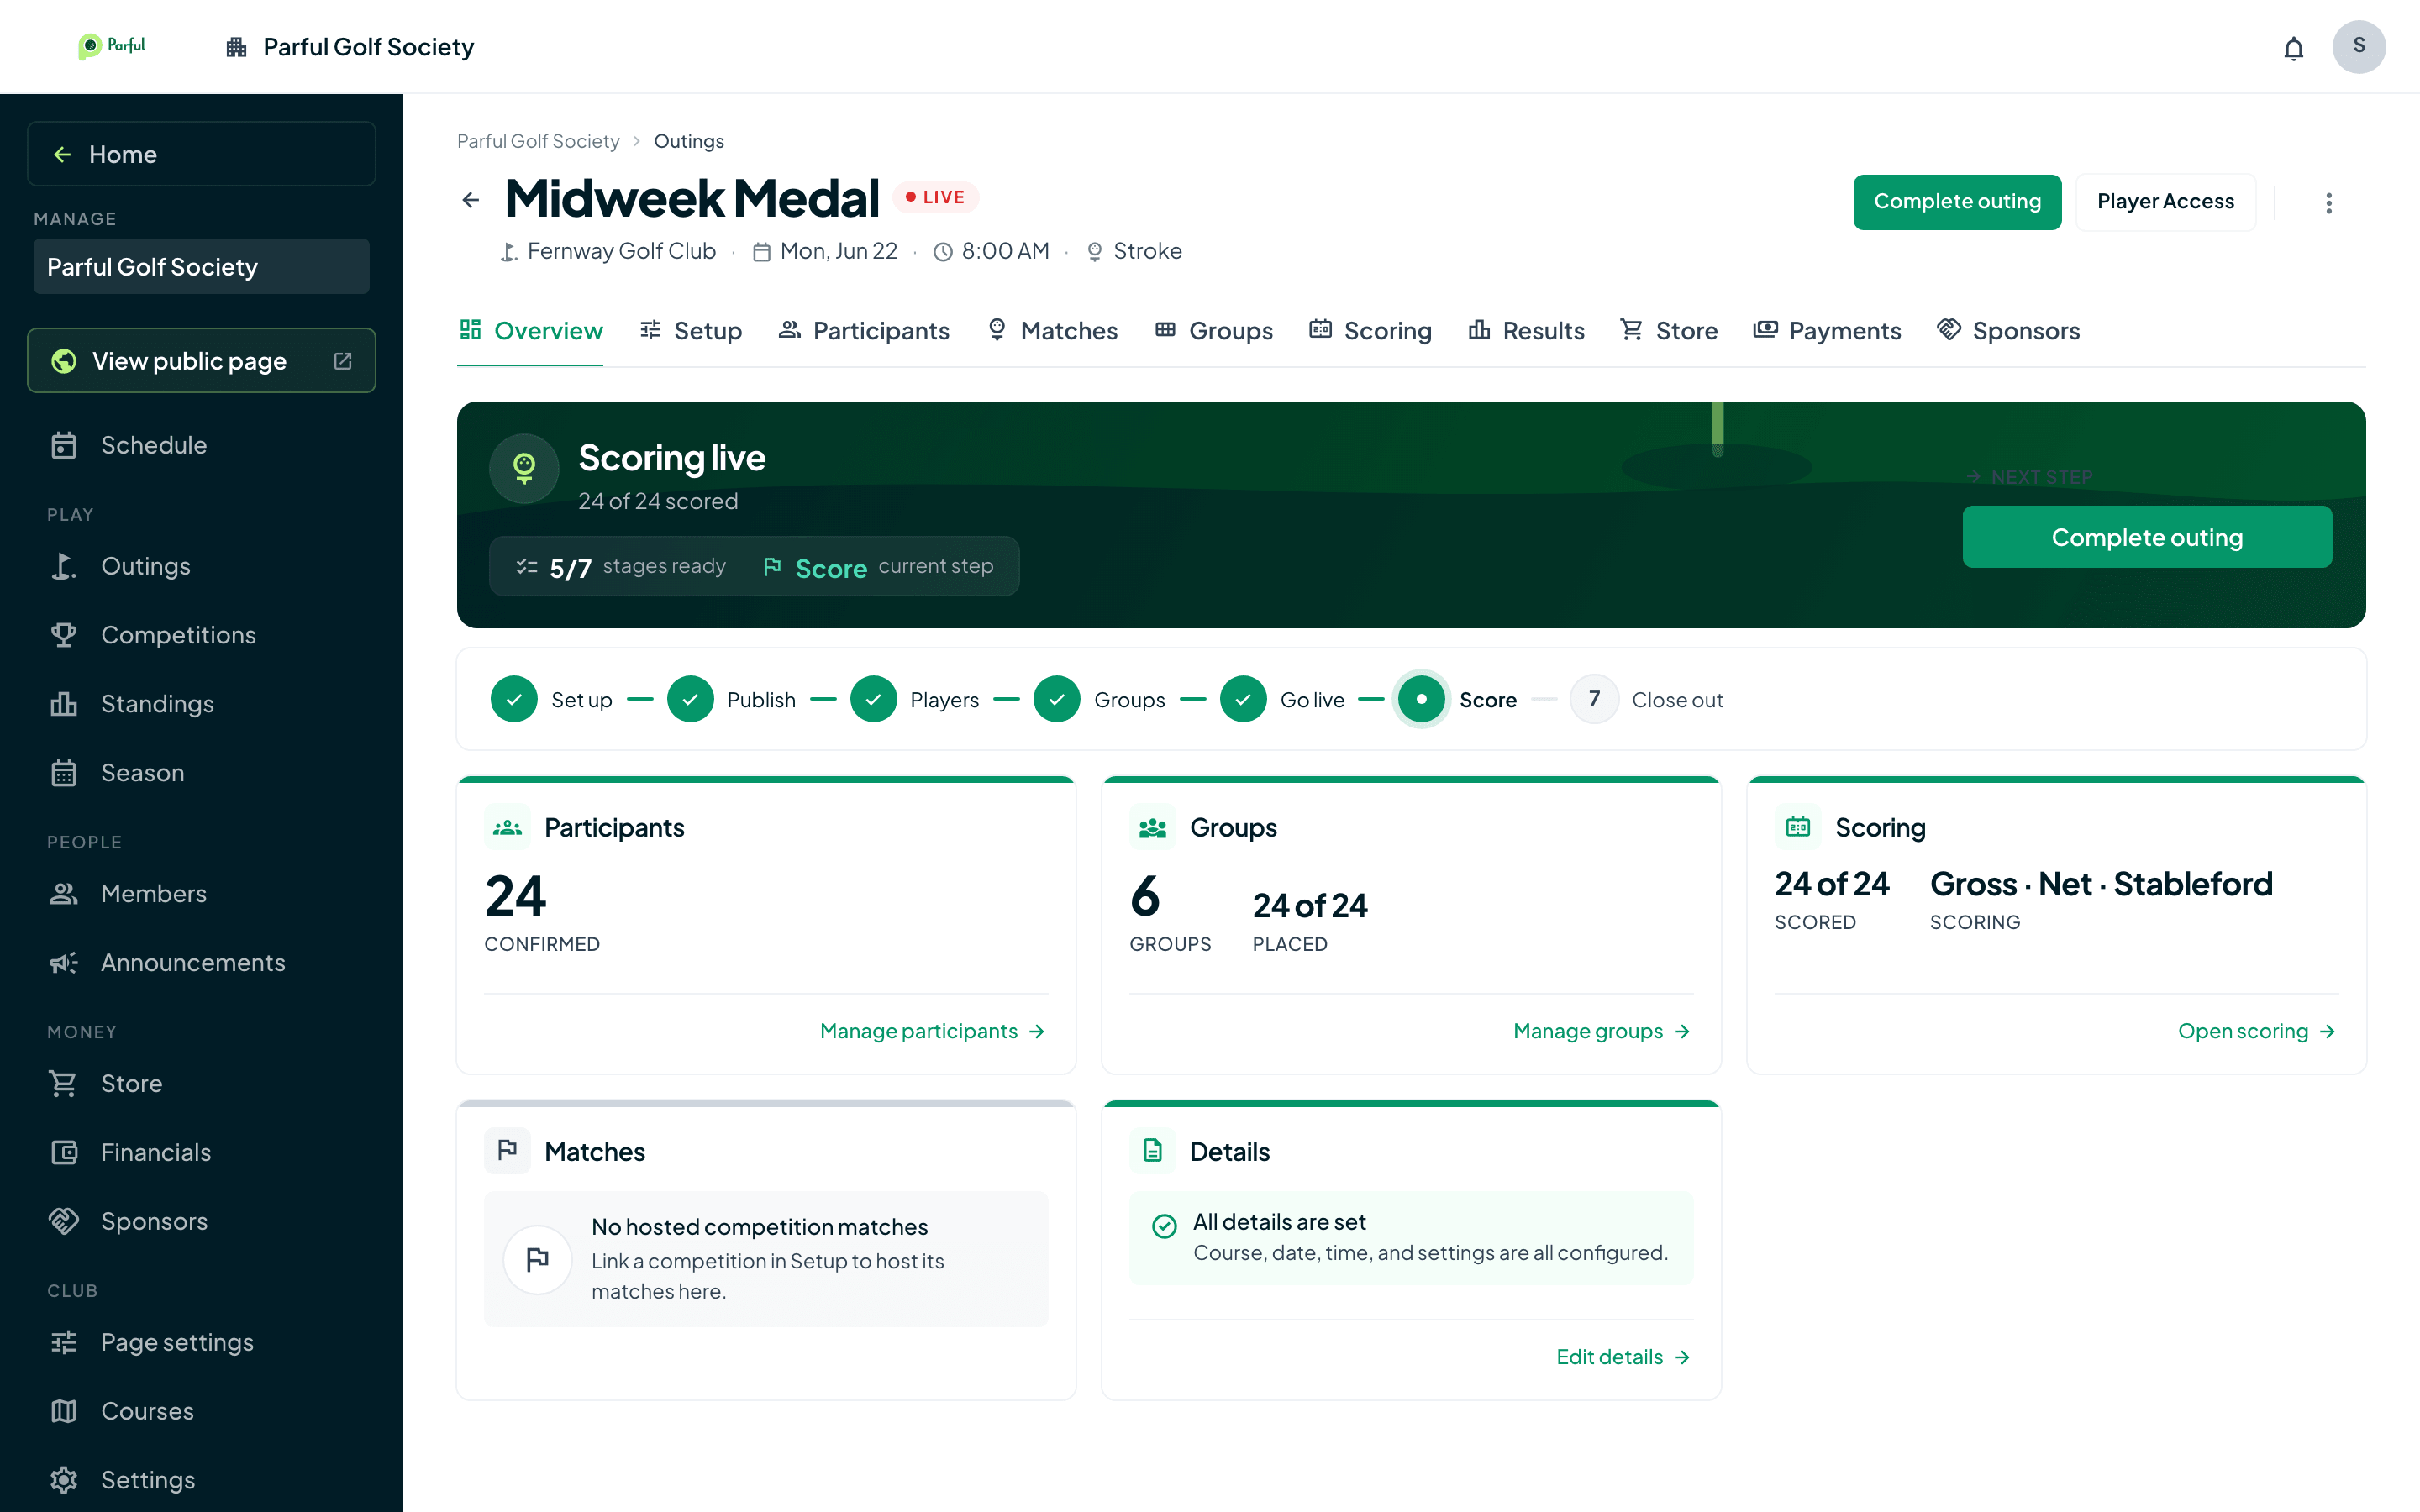Click the Outings golf flag icon in sidebar
The width and height of the screenshot is (2420, 1512).
[64, 566]
